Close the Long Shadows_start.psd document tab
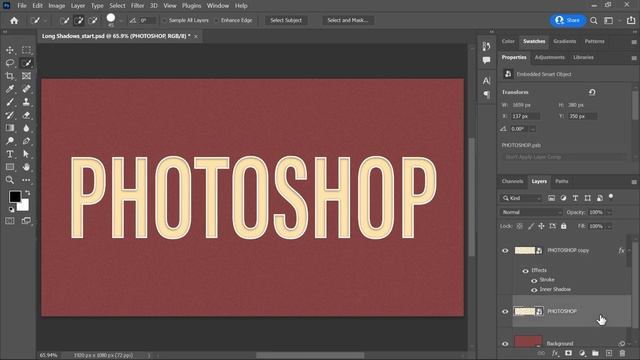This screenshot has height=360, width=640. [x=196, y=36]
